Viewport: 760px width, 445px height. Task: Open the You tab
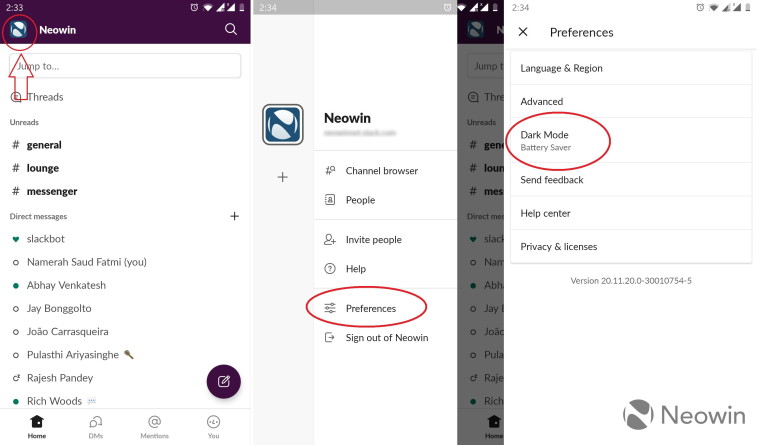tap(213, 427)
